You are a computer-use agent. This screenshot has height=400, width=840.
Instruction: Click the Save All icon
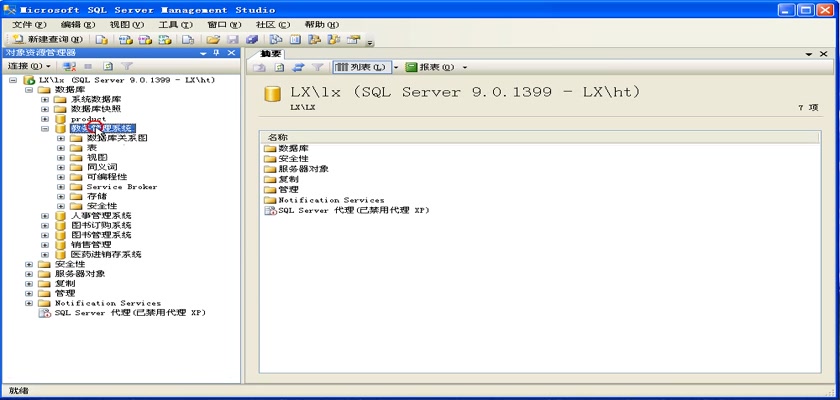[x=252, y=40]
